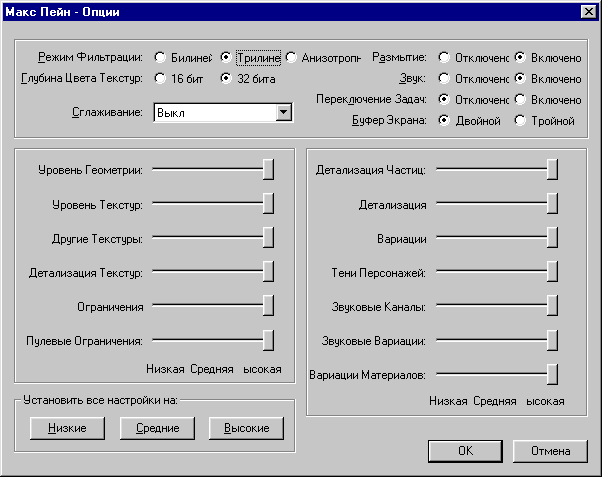This screenshot has width=602, height=477.
Task: Click the Детализация Частиц slider handle
Action: pos(552,169)
